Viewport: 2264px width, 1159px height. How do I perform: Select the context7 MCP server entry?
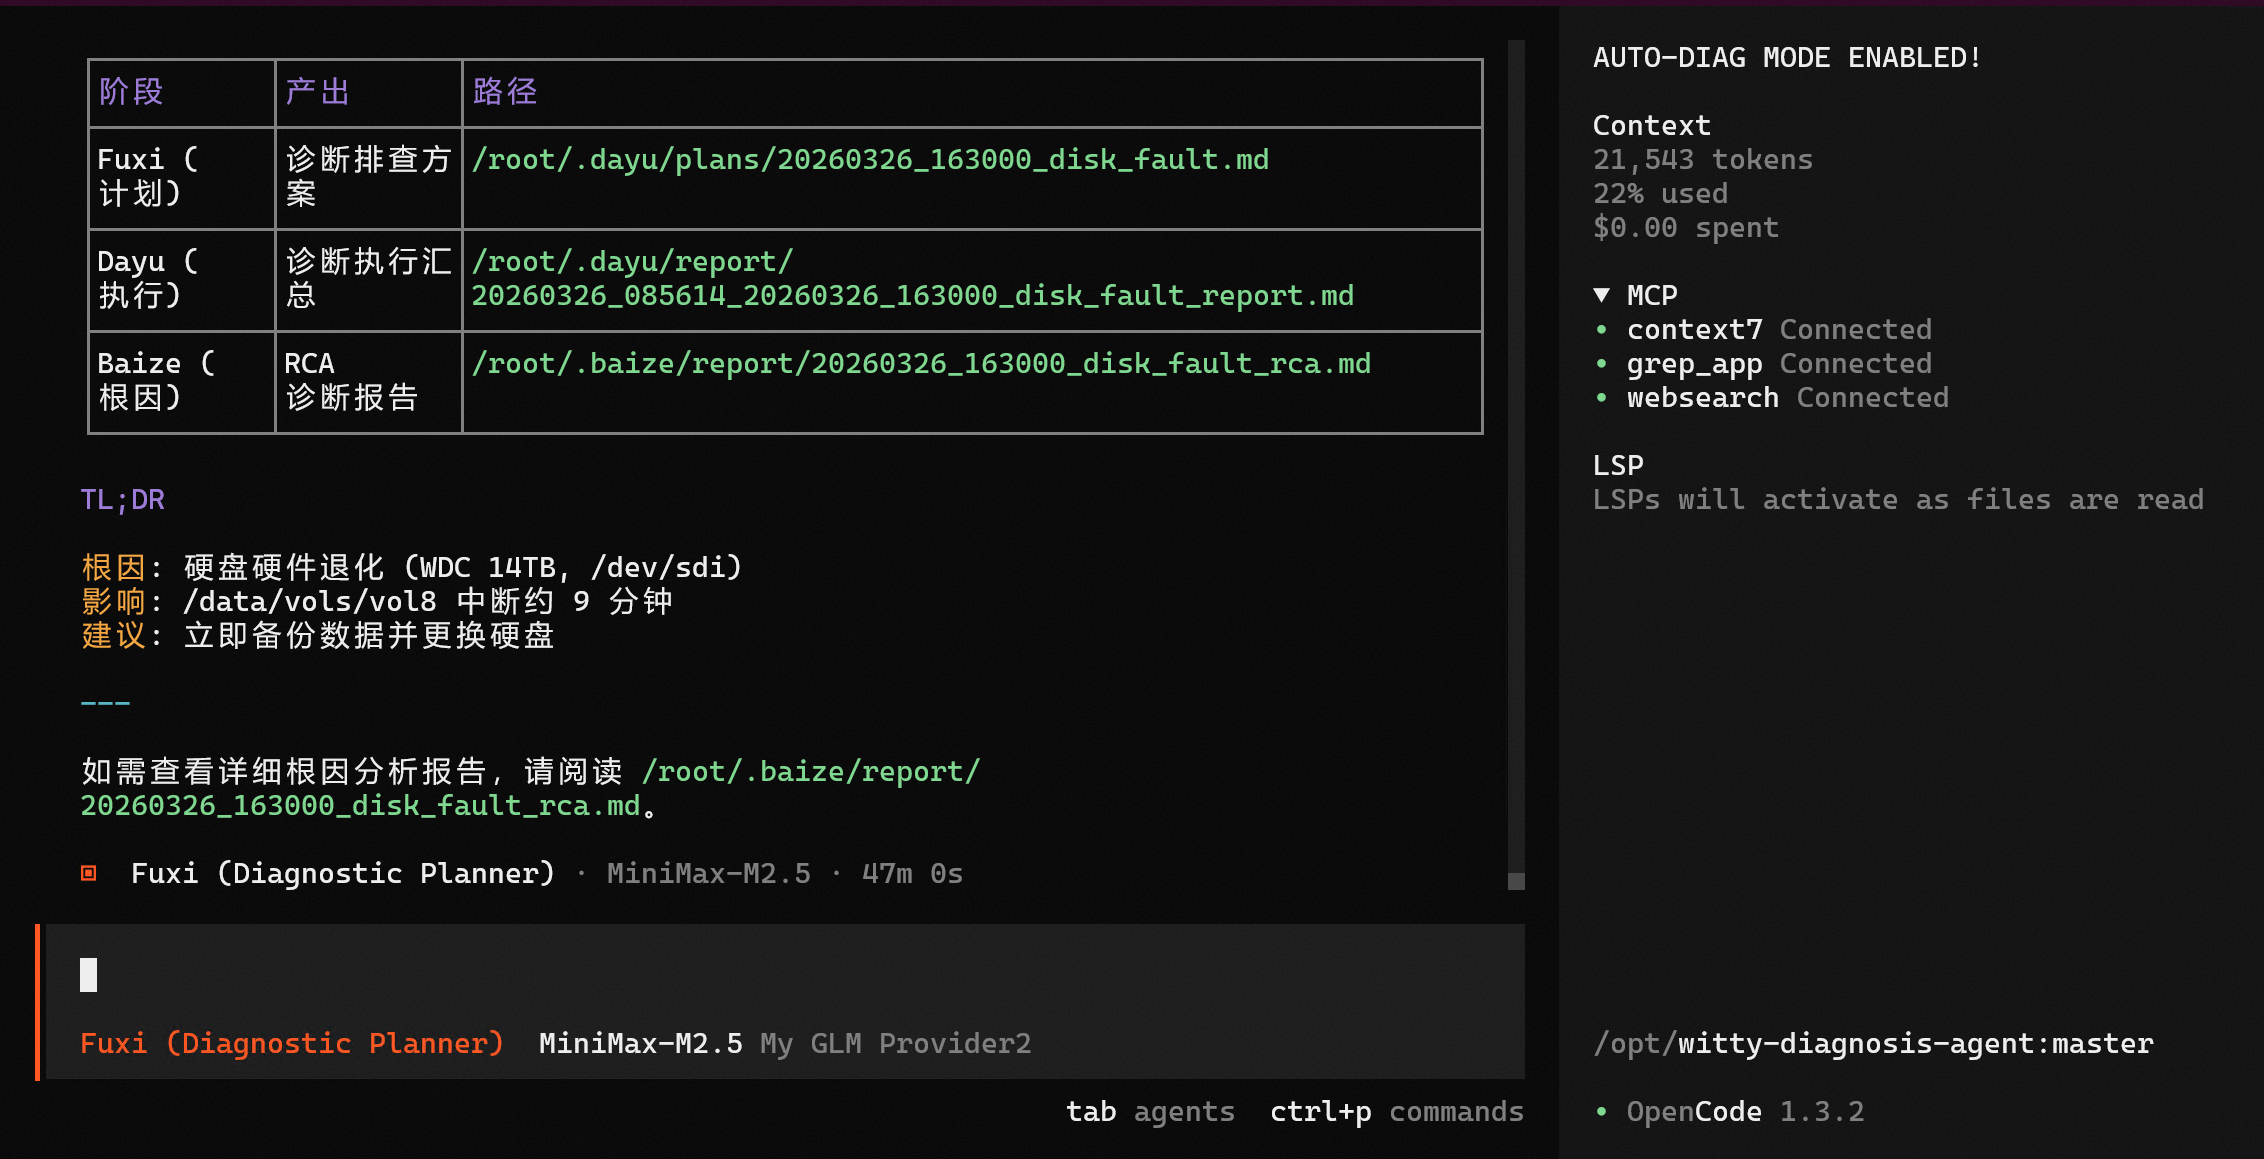point(1694,330)
